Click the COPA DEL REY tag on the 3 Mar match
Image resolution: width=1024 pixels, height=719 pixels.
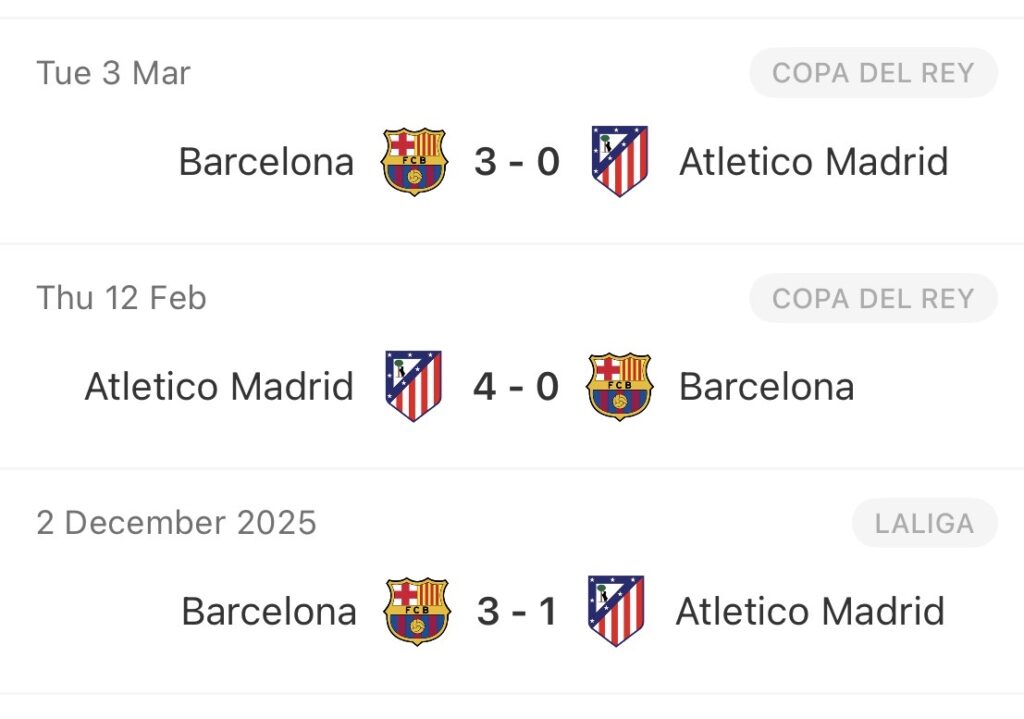[873, 72]
